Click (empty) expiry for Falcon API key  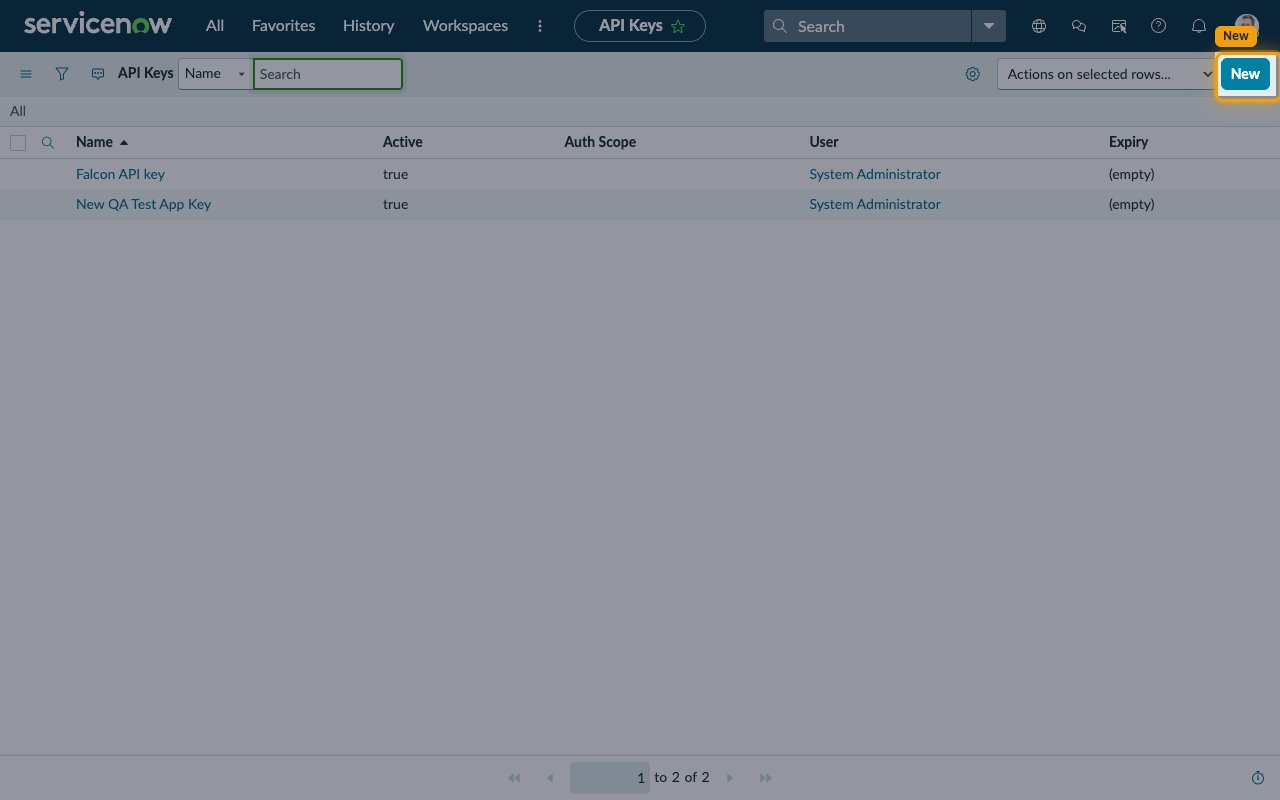click(x=1131, y=174)
